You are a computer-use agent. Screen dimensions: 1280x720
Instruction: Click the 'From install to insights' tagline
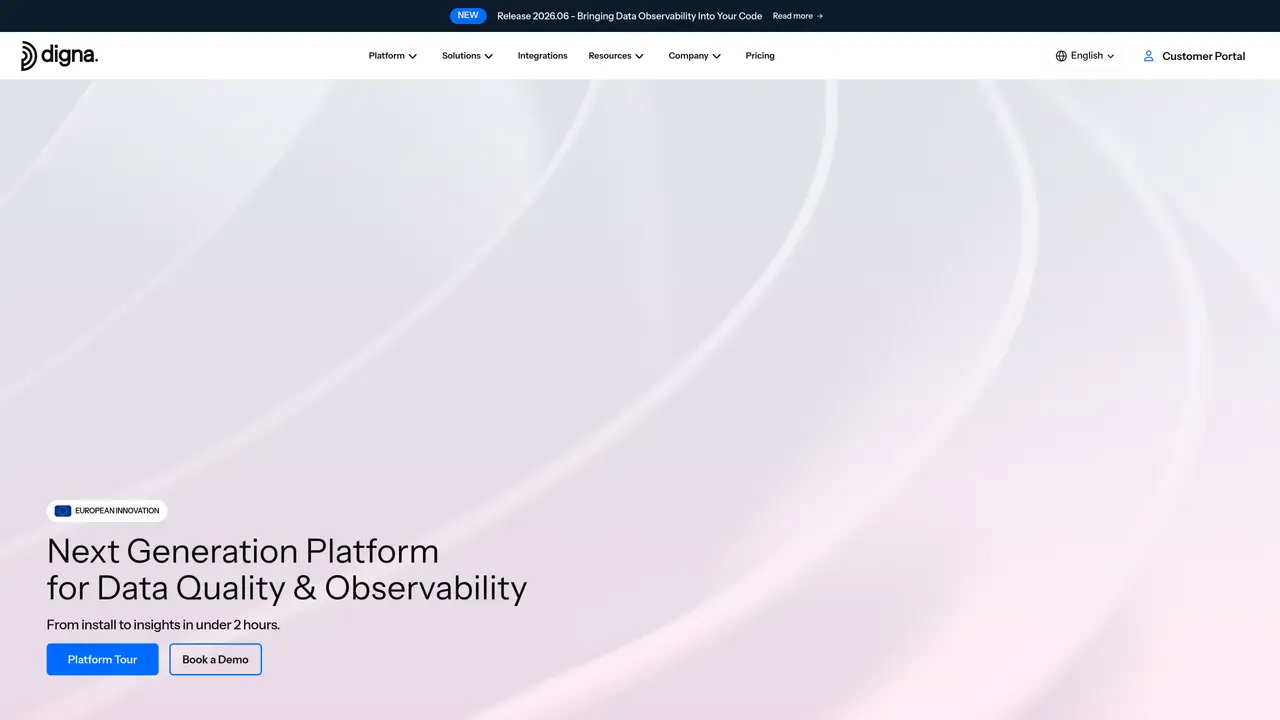pos(163,625)
